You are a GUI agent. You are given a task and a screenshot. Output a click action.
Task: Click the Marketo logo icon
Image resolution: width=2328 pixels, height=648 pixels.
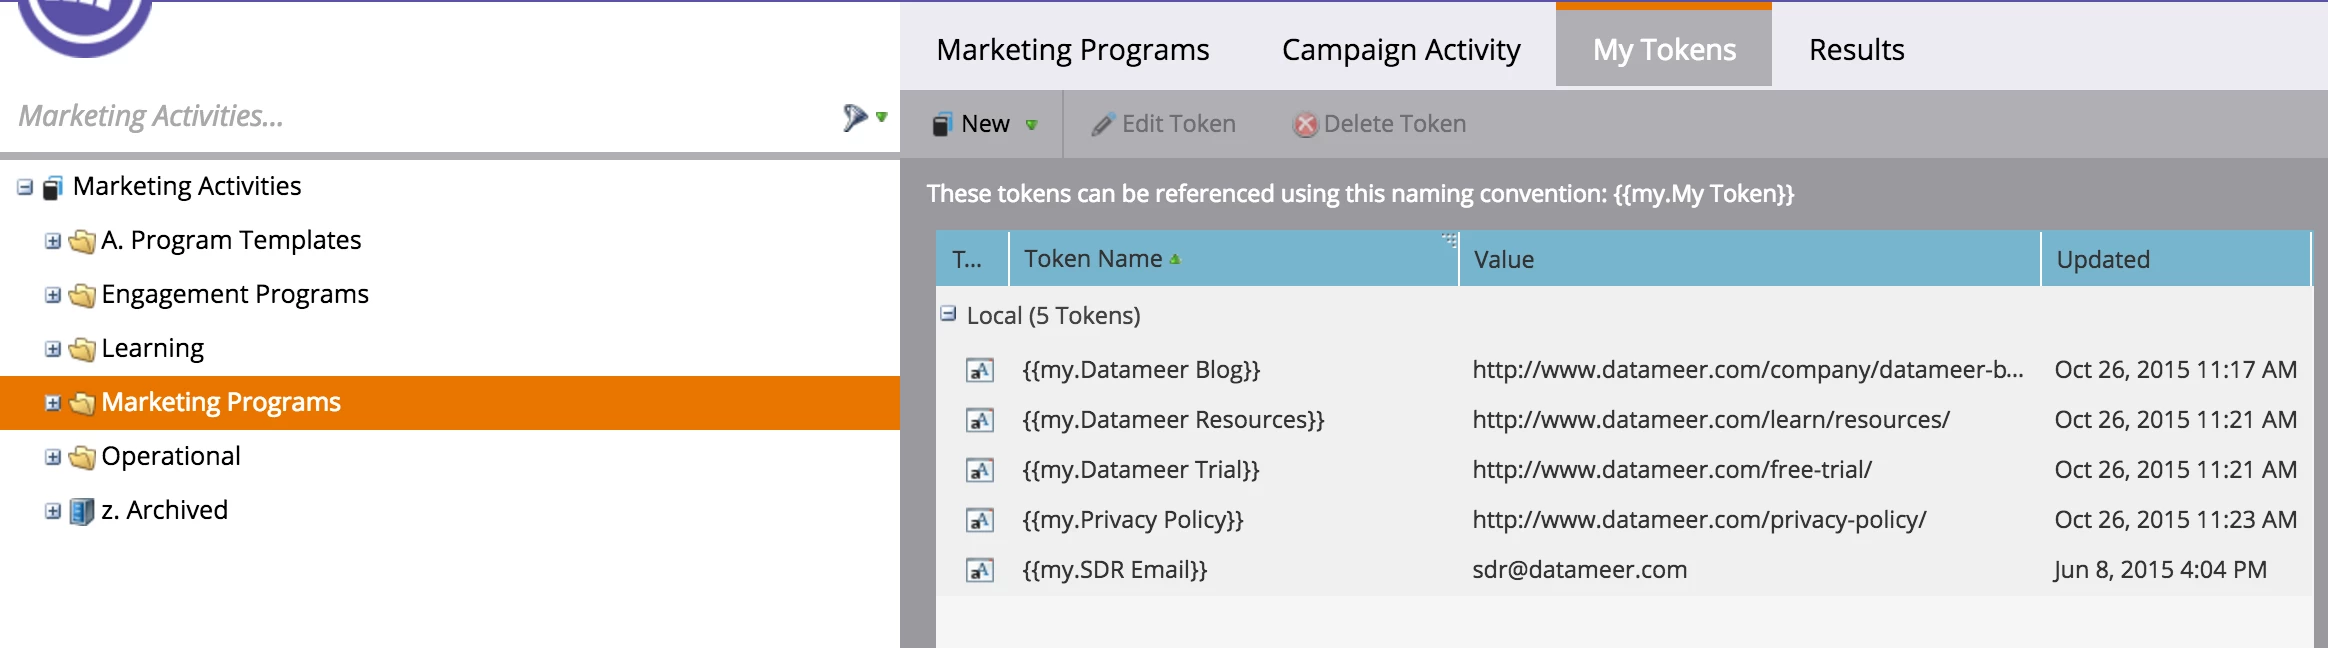click(x=84, y=22)
